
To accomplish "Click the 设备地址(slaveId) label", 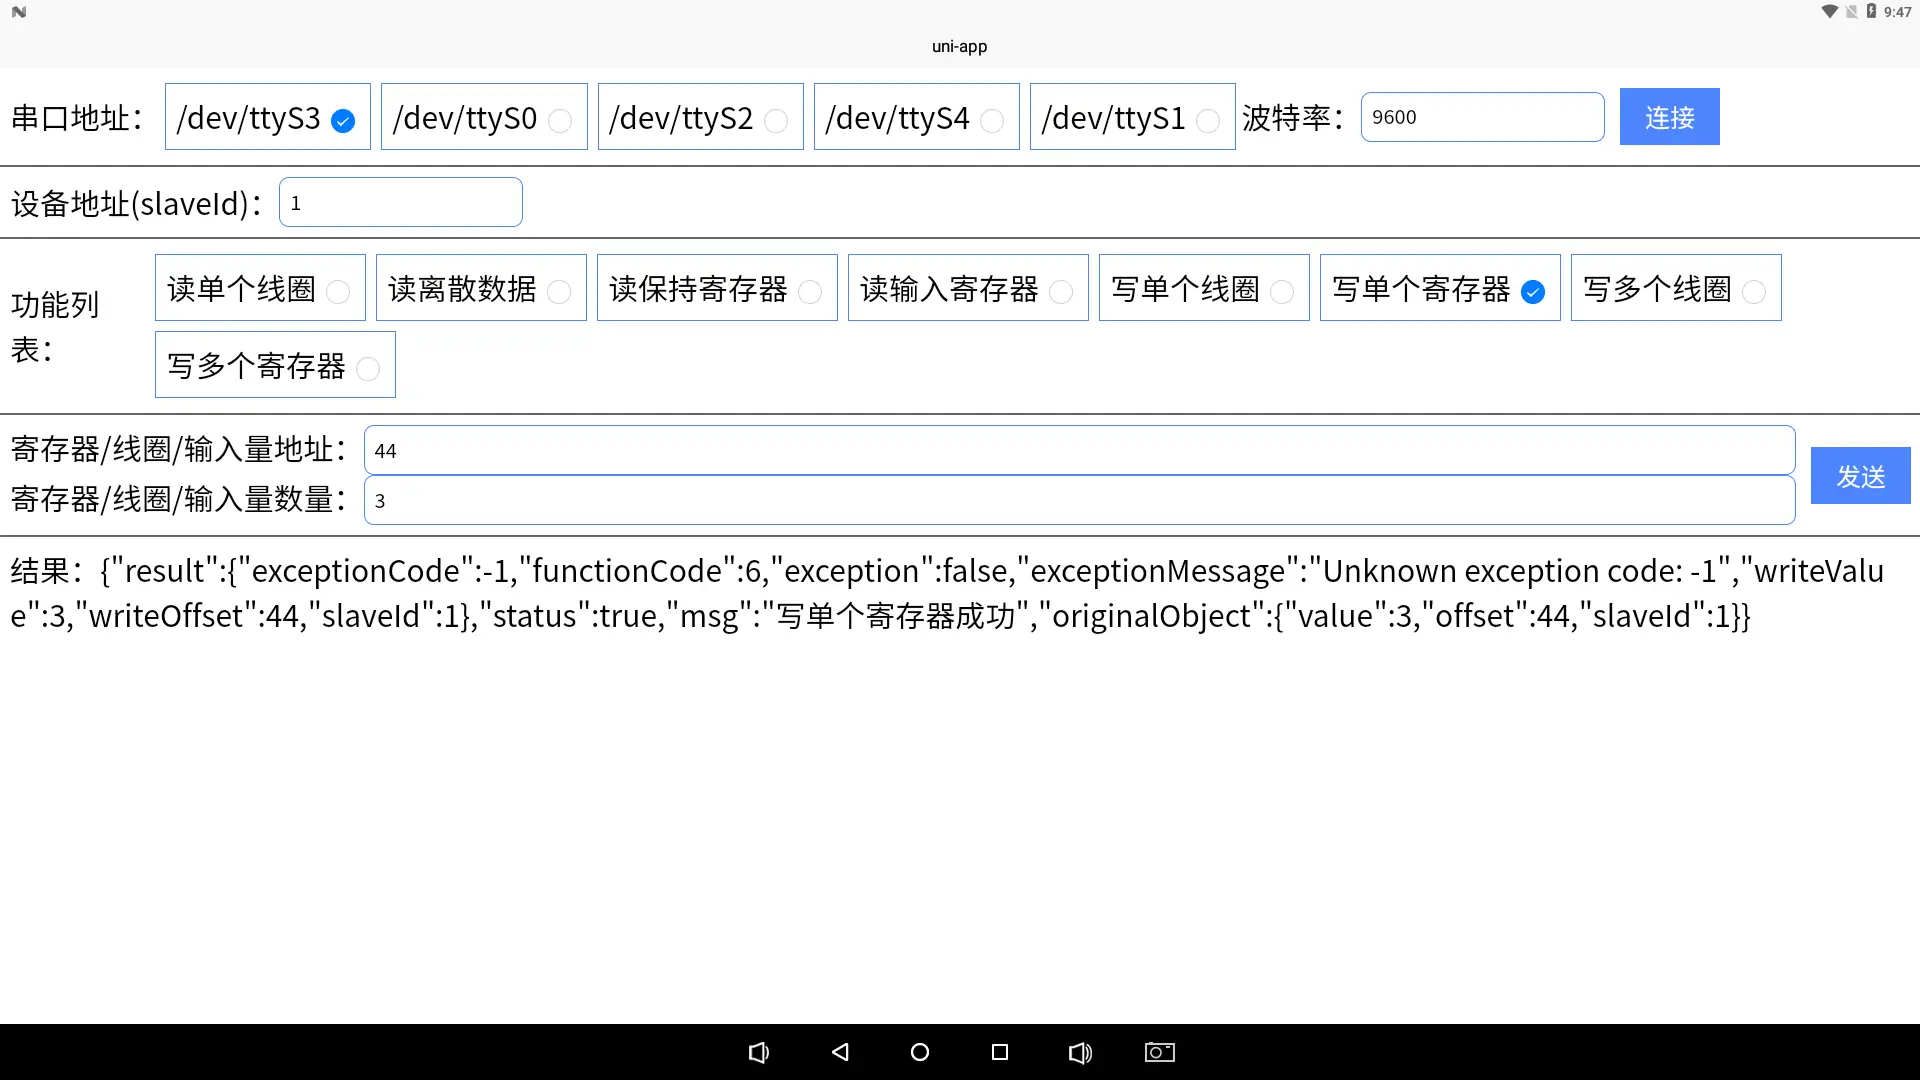I will [x=137, y=204].
